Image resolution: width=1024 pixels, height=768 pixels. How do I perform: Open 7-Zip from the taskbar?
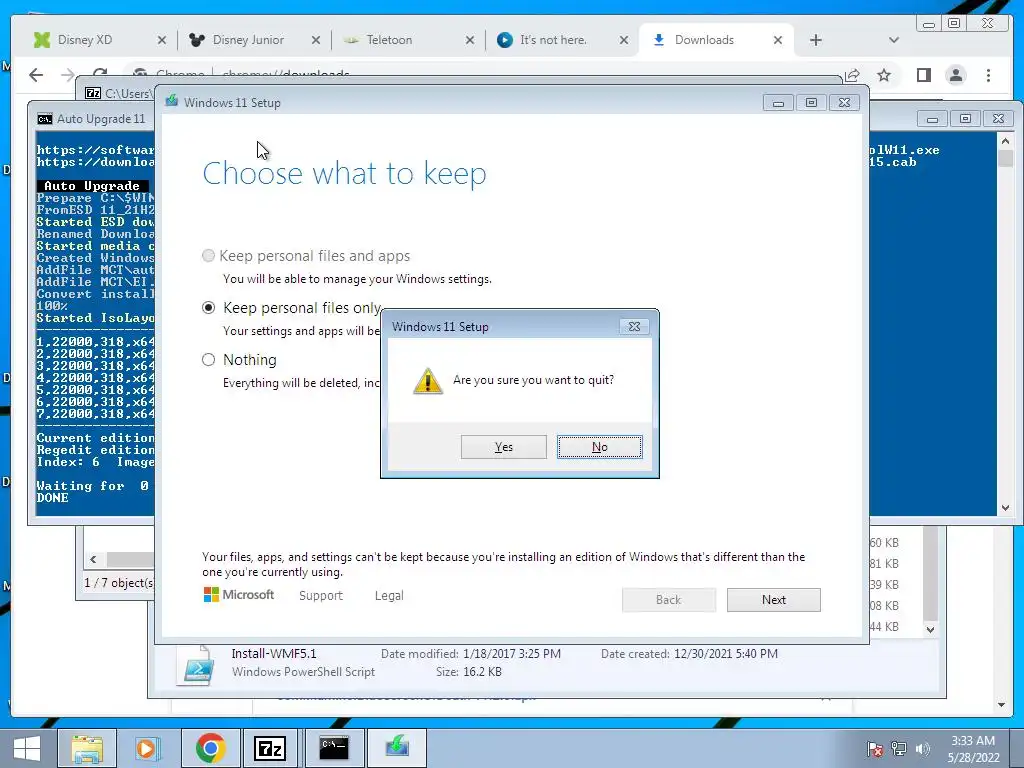pos(271,748)
